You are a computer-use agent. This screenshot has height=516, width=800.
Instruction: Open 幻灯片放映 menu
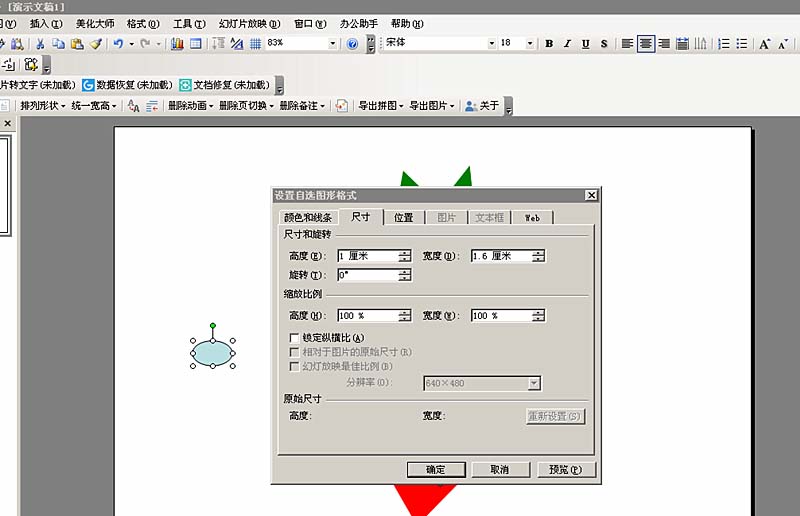click(249, 23)
